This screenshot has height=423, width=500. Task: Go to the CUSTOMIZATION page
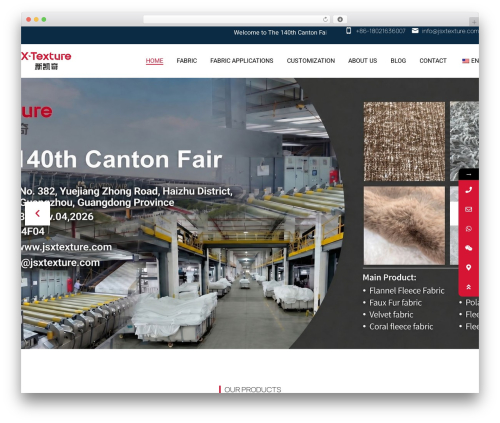(x=311, y=61)
